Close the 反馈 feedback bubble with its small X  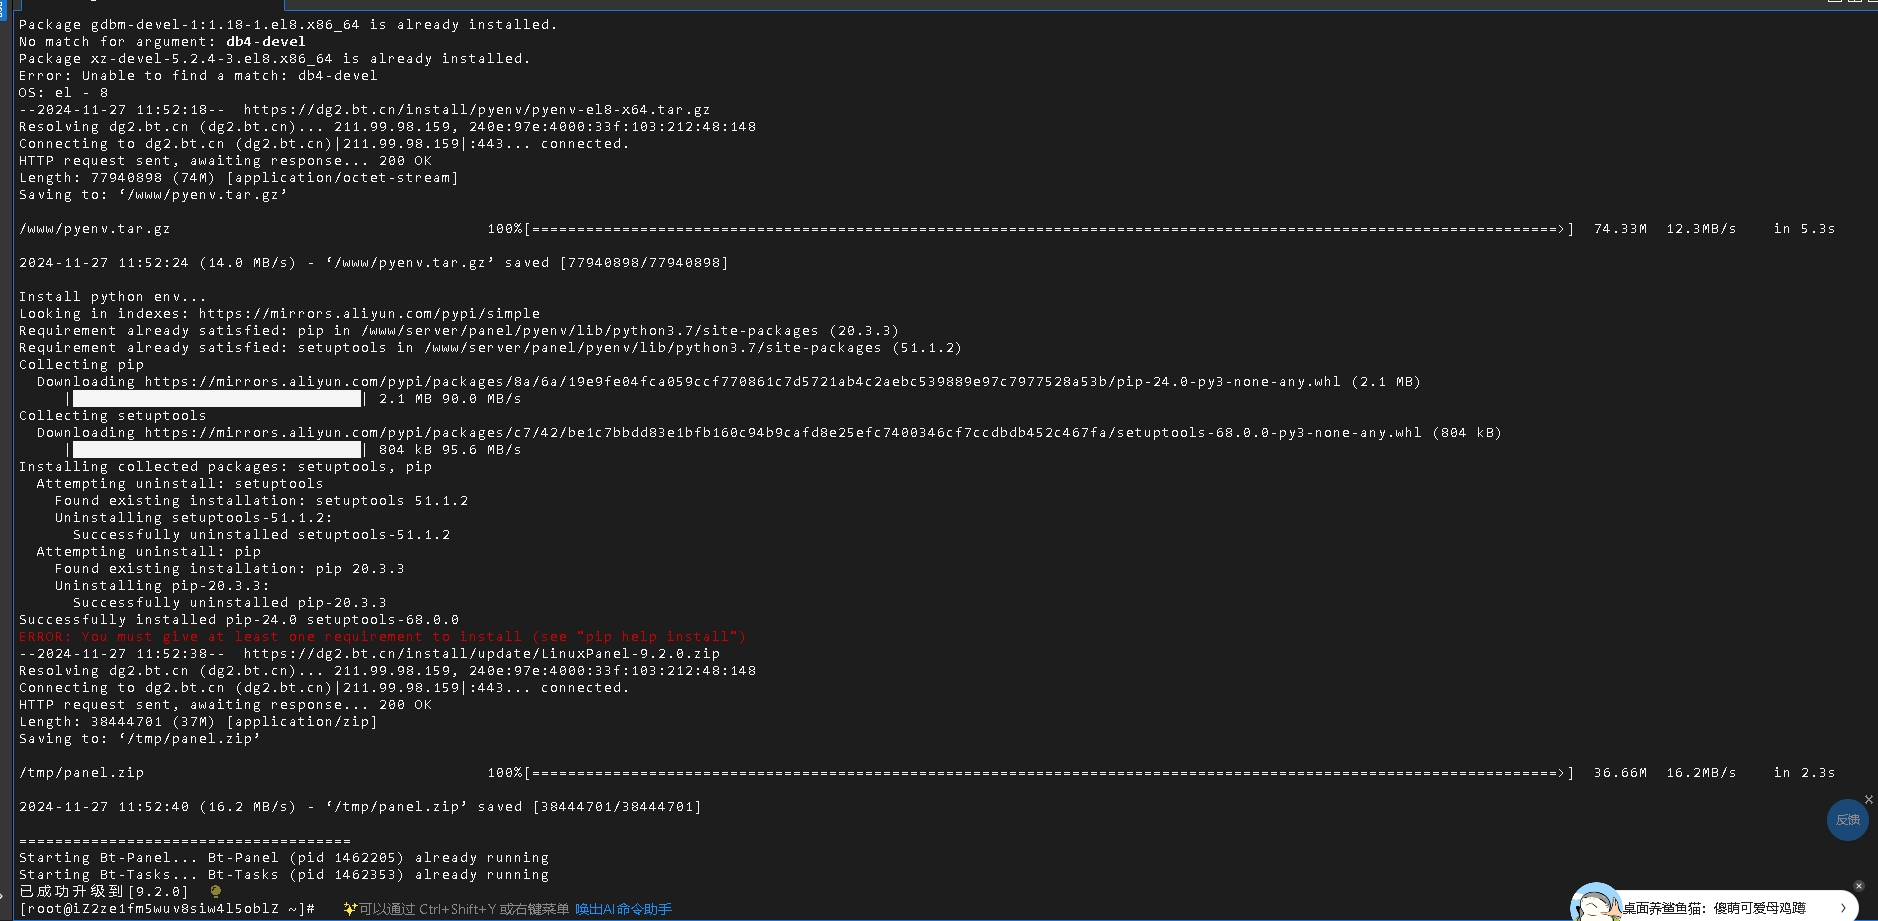pyautogui.click(x=1868, y=799)
